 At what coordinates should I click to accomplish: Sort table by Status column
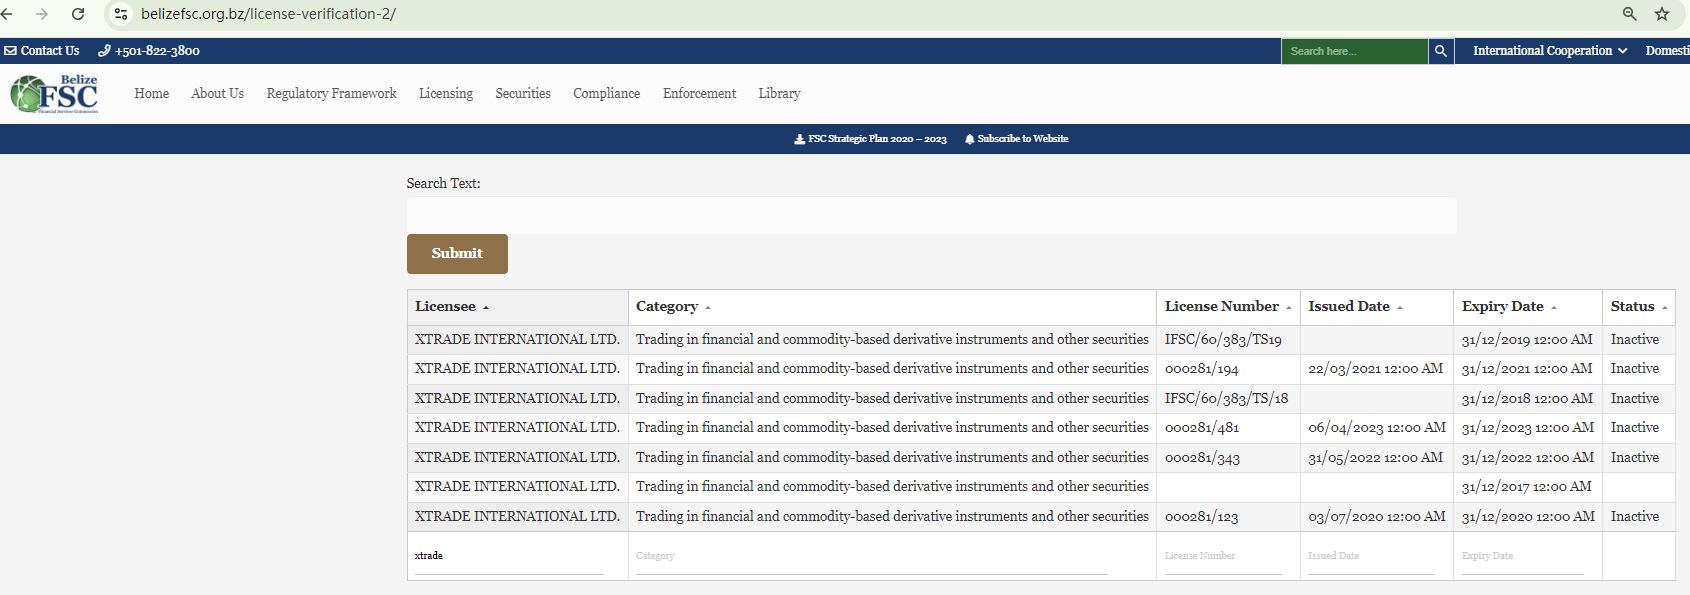click(x=1639, y=307)
